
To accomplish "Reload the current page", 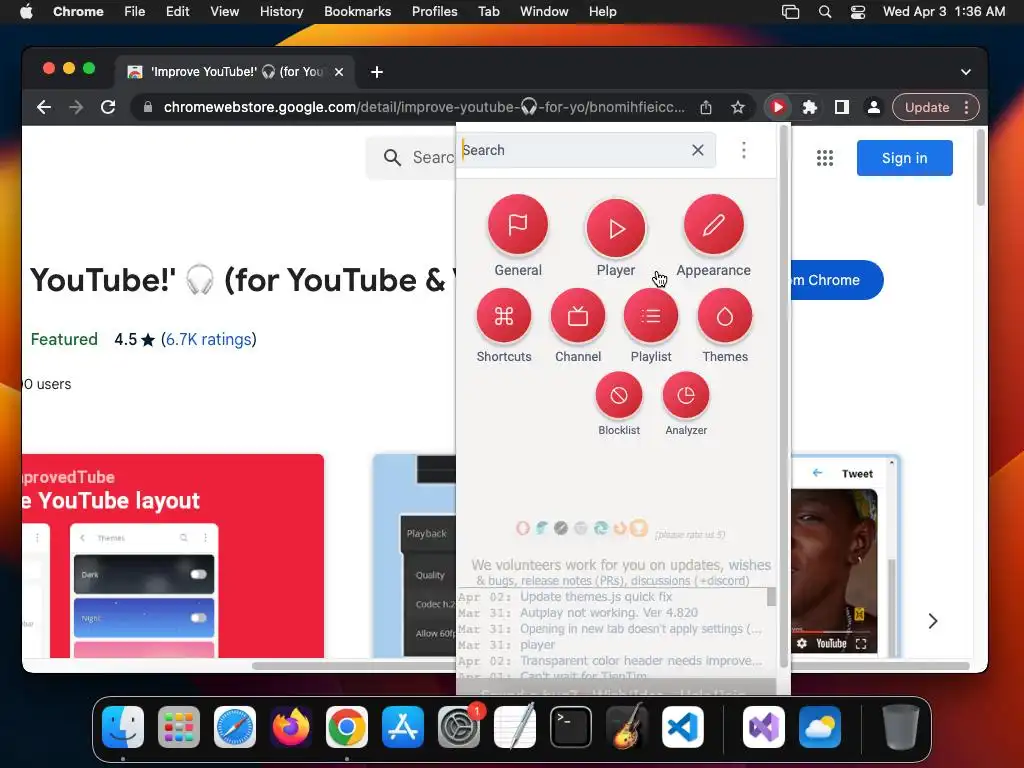I will tap(108, 107).
